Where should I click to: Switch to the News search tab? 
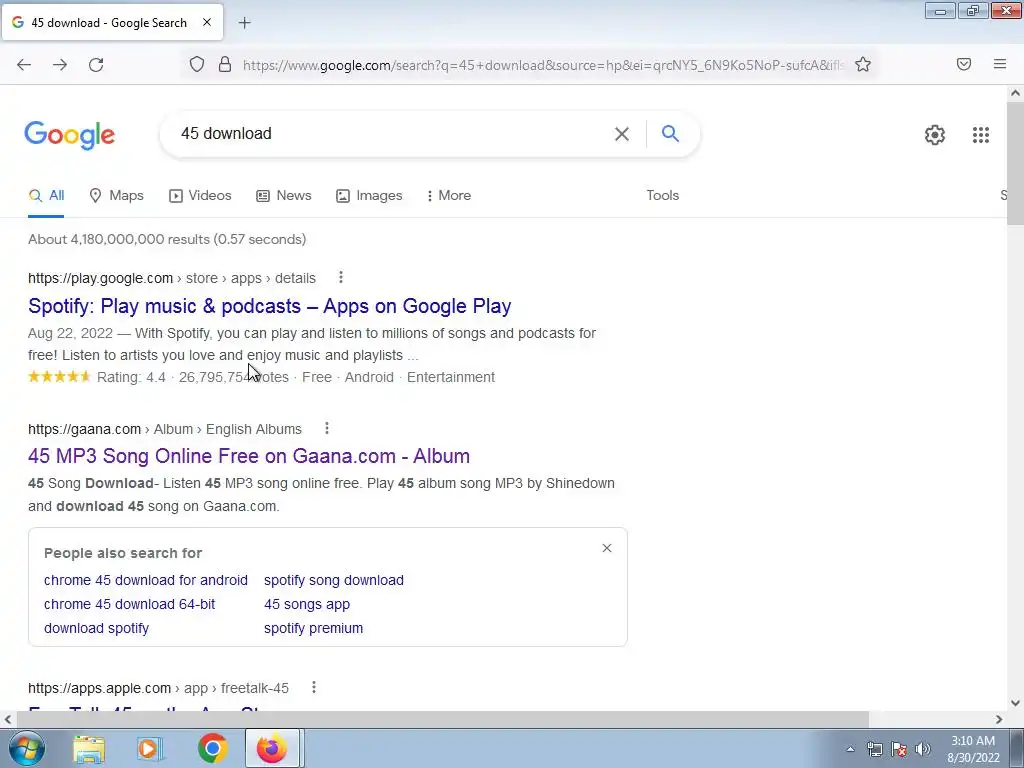283,195
